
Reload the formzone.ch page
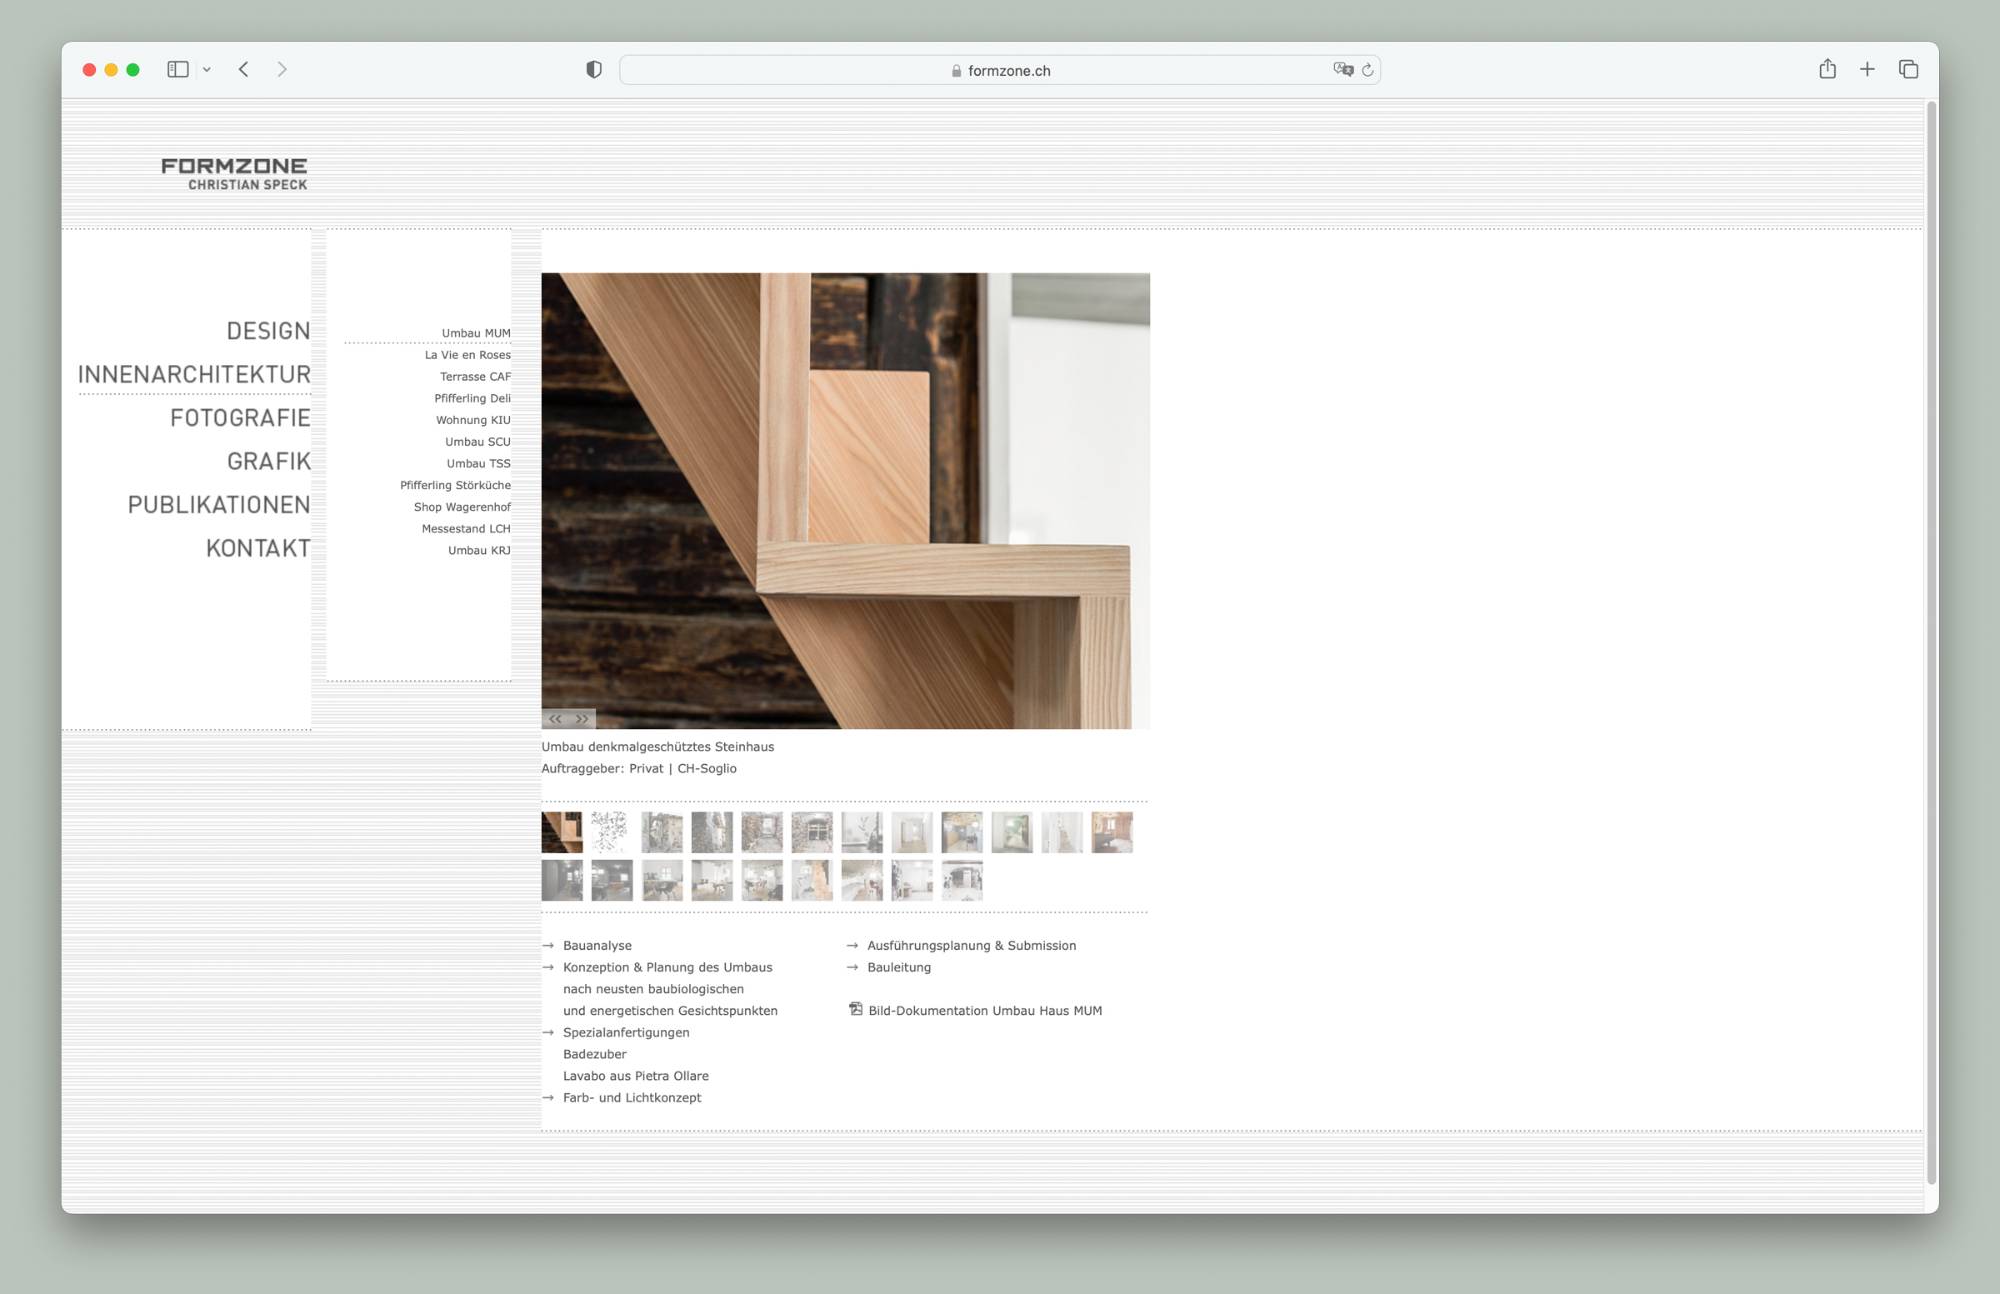[1368, 70]
